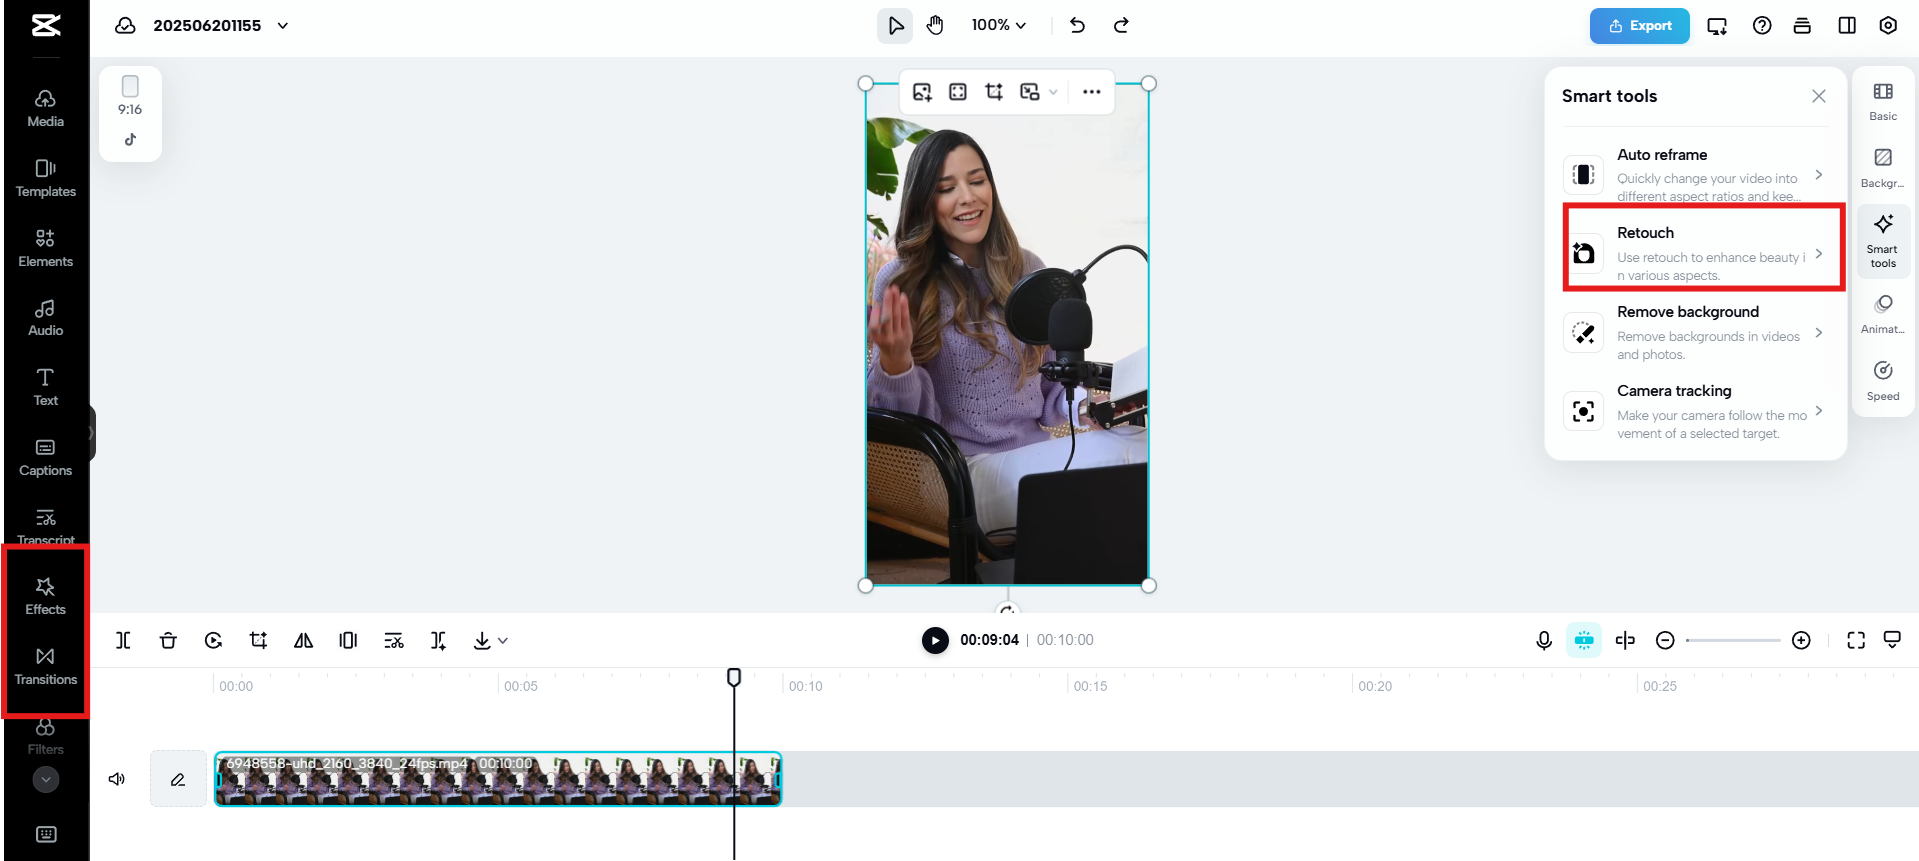
Task: Open the layers stack icon in top bar
Action: click(x=1802, y=25)
